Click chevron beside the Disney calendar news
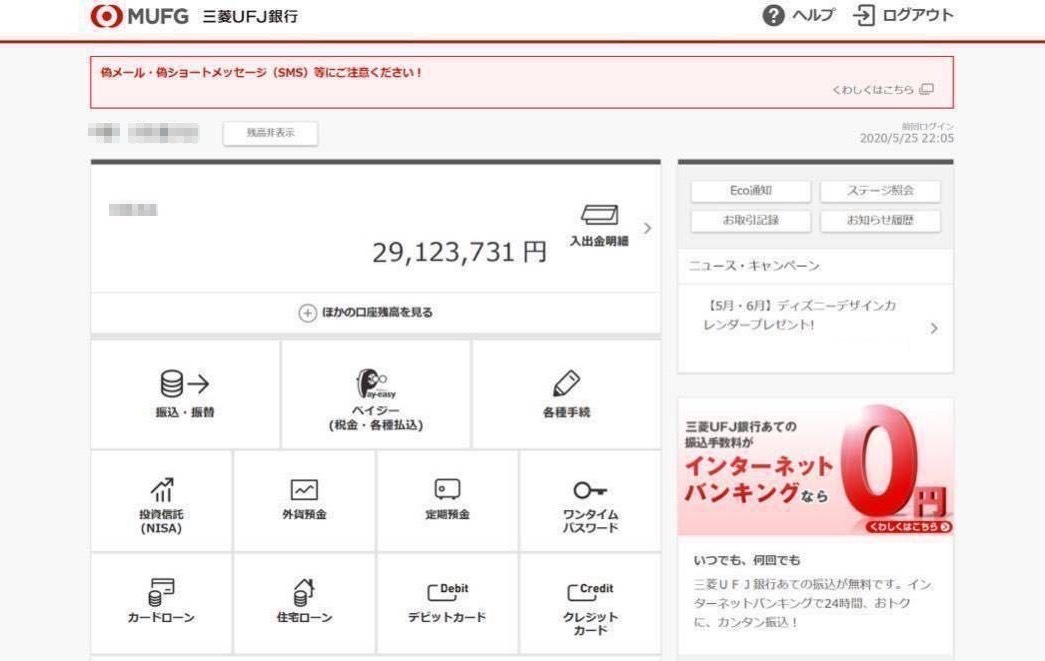Viewport: 1045px width, 661px height. point(934,329)
